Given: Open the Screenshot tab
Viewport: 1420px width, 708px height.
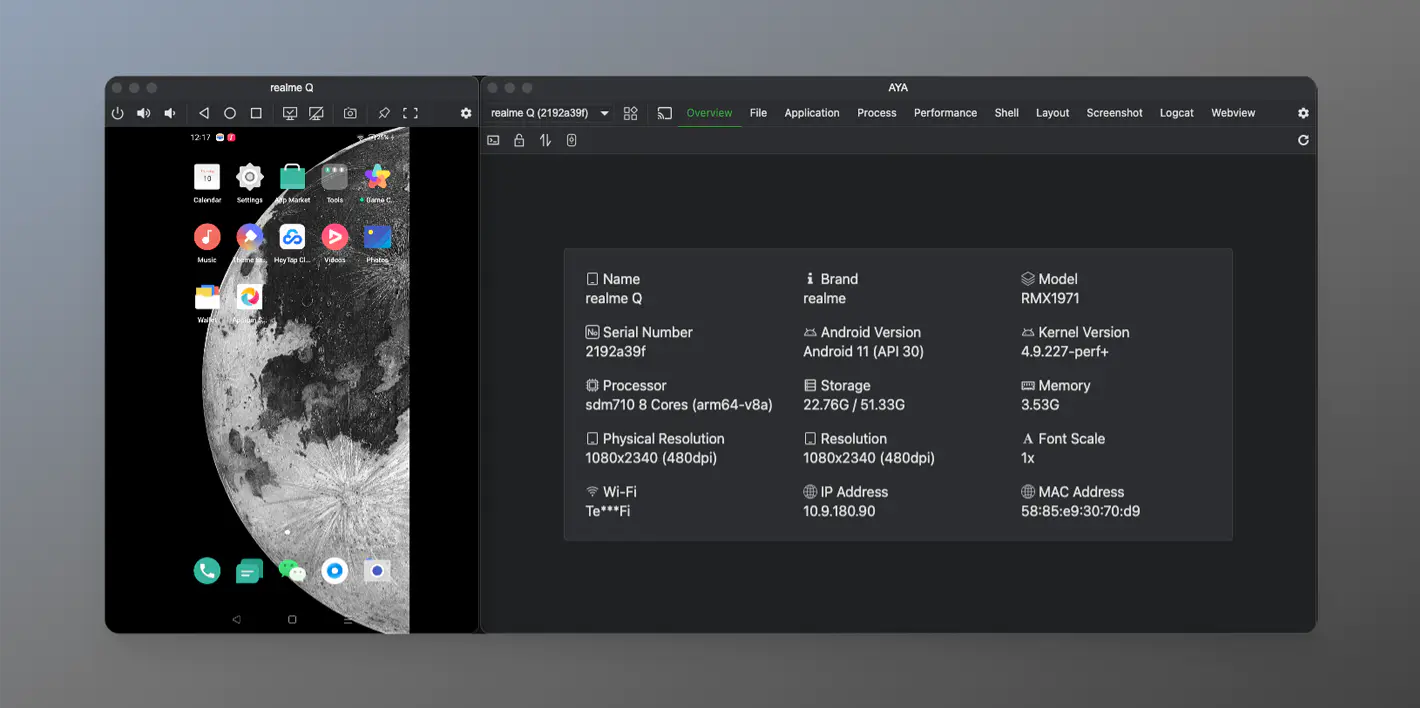Looking at the screenshot, I should coord(1114,113).
